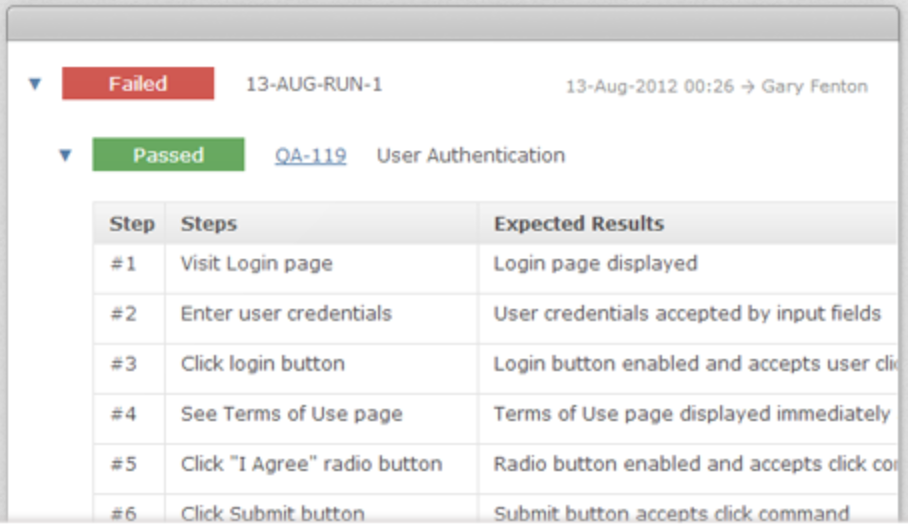Image resolution: width=908 pixels, height=530 pixels.
Task: Collapse the 13-AUG-RUN-1 test run
Action: click(x=35, y=85)
